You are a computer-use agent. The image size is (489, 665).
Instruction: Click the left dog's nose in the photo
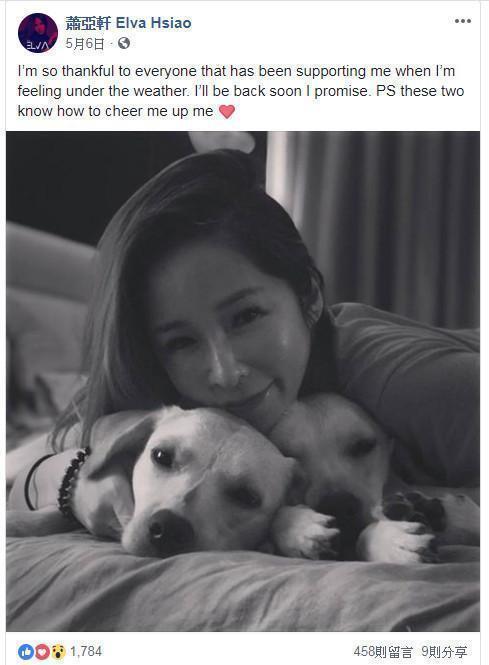coord(168,530)
